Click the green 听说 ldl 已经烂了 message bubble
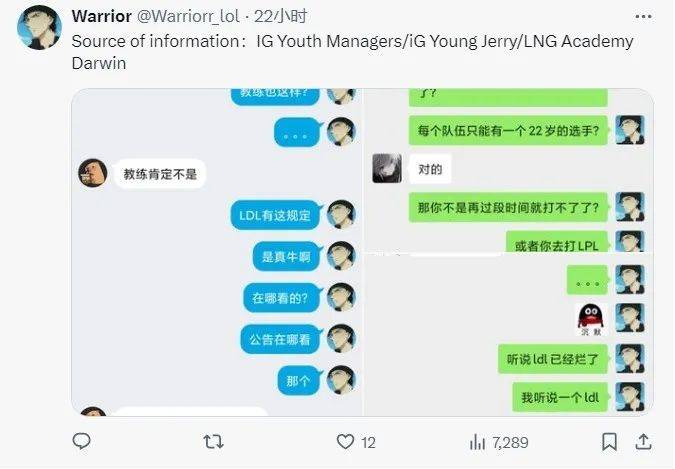The height and width of the screenshot is (469, 675). (x=553, y=359)
